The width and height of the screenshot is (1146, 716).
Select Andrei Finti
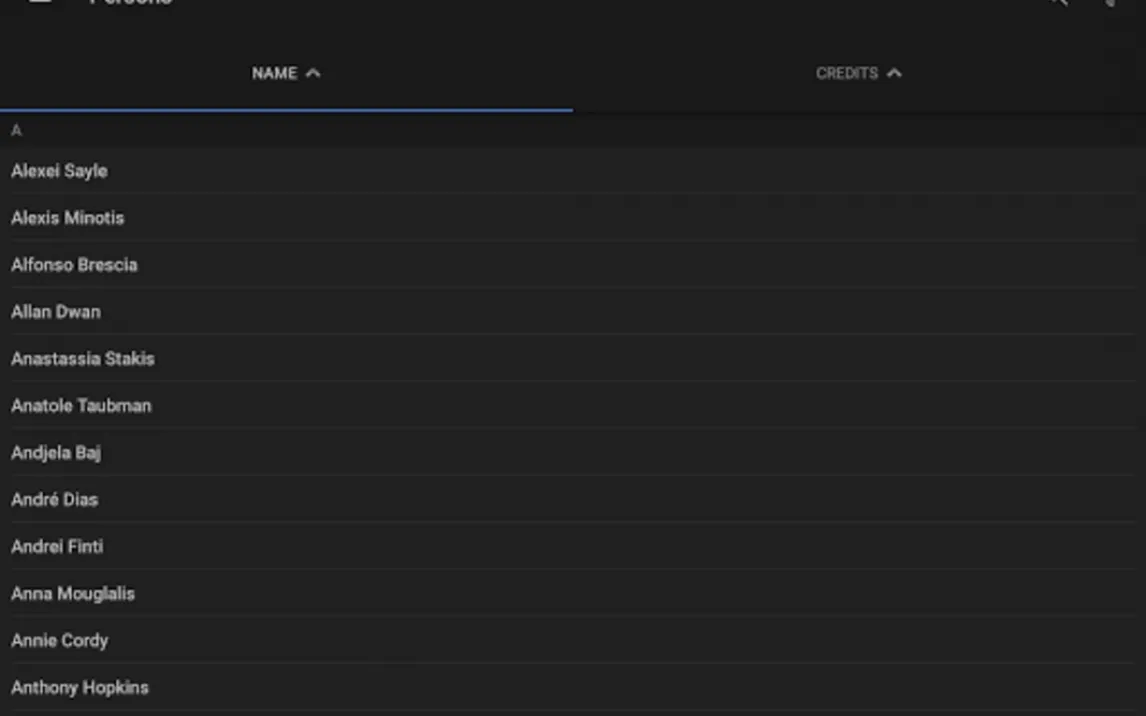[x=57, y=547]
